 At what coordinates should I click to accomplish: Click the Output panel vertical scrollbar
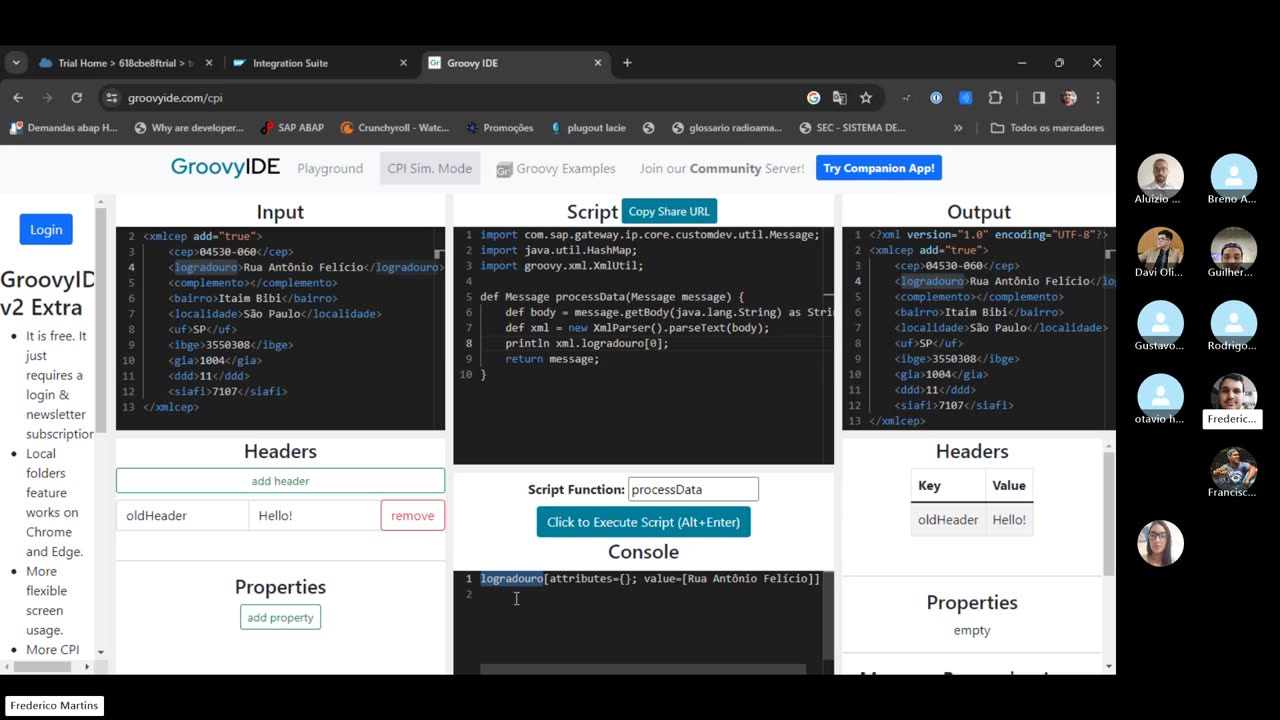click(x=1110, y=510)
